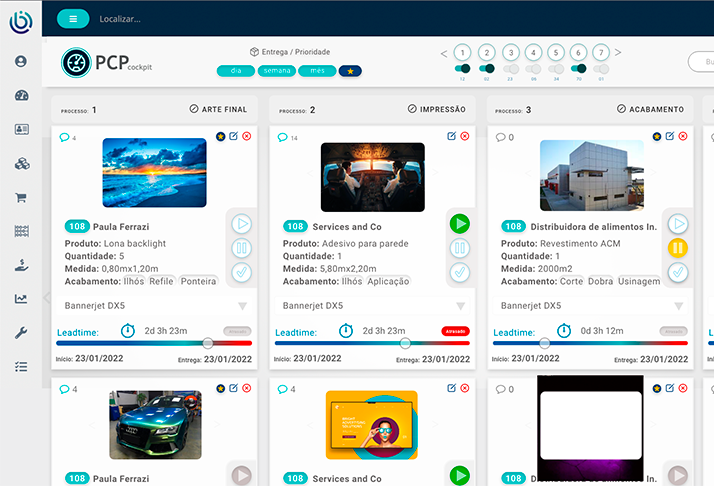Select the "mês" filter tab
The height and width of the screenshot is (486, 714).
[317, 71]
